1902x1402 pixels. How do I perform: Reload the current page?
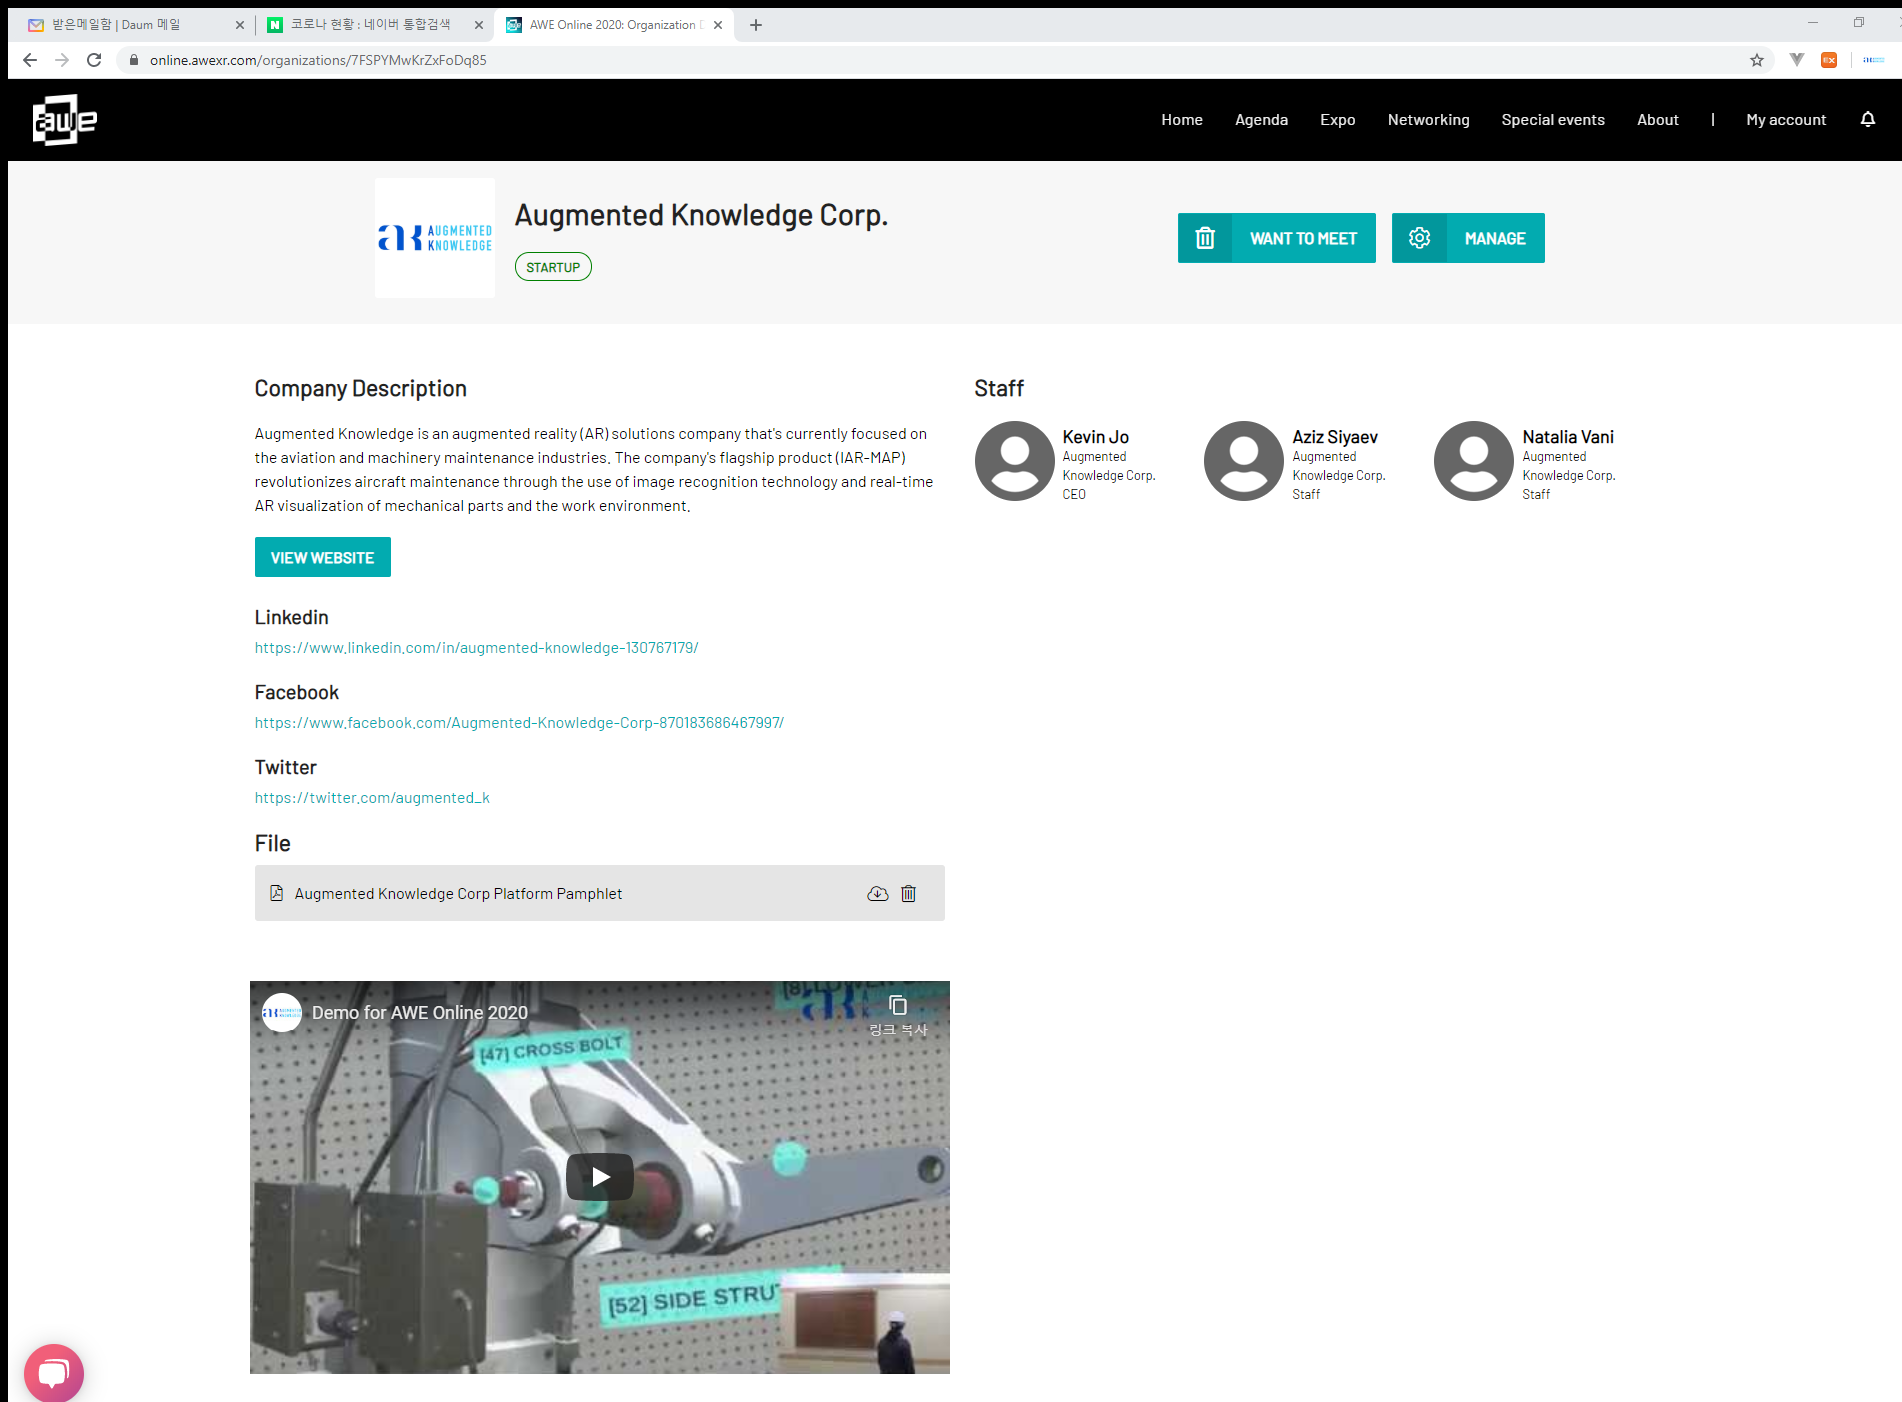coord(94,60)
